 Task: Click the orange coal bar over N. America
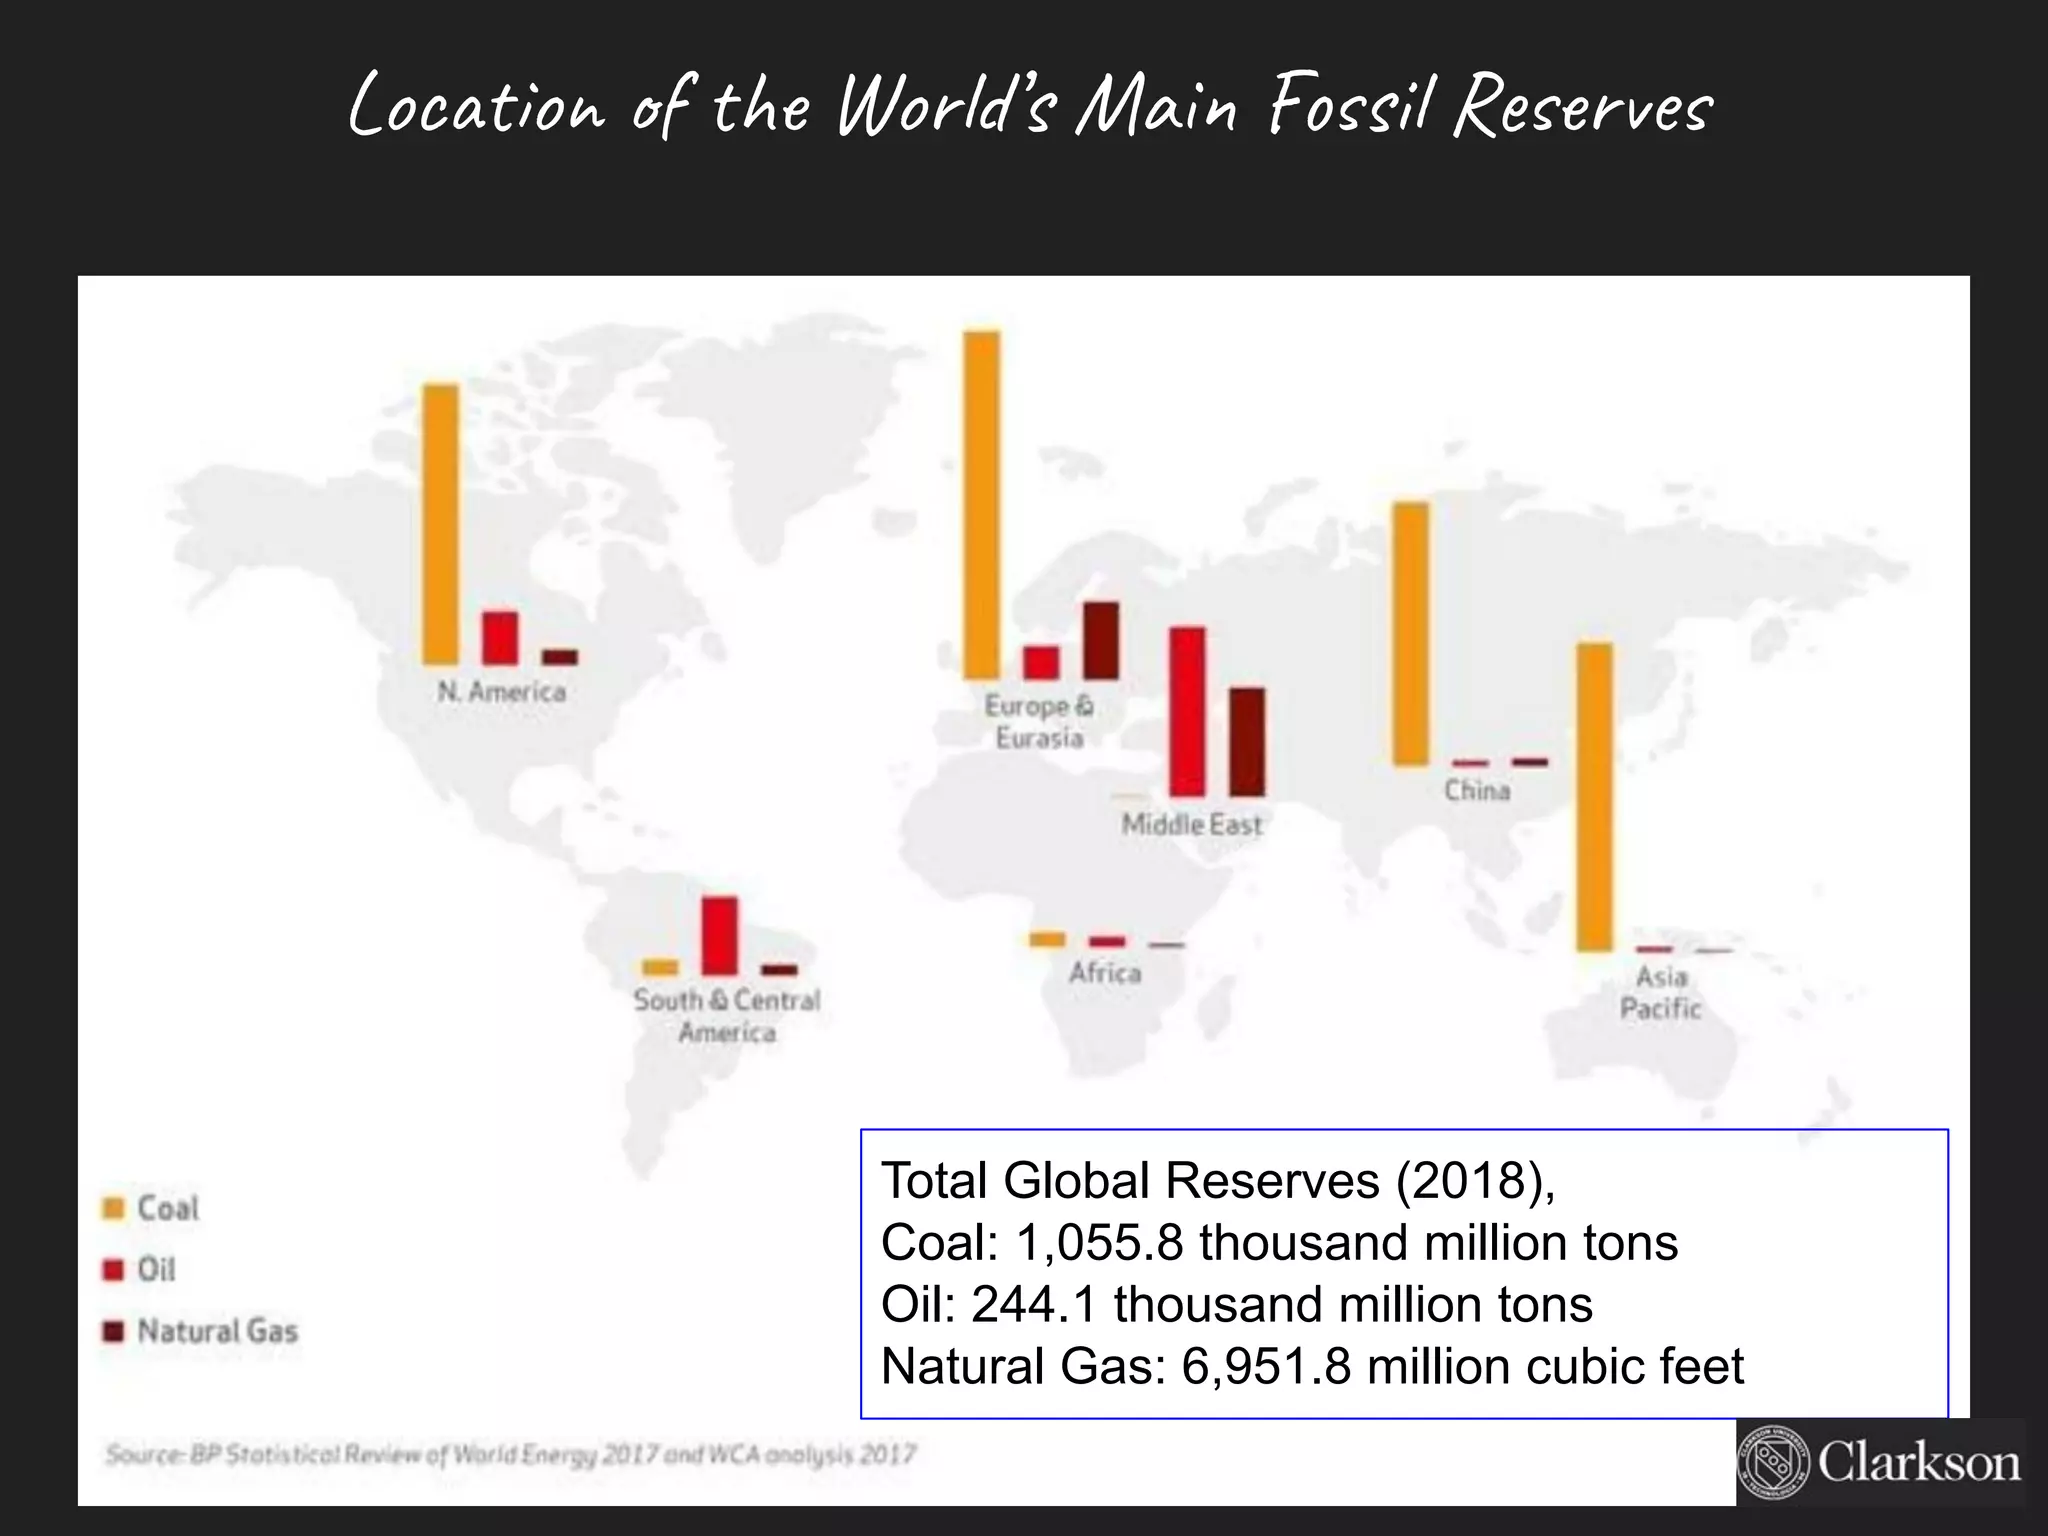(x=441, y=524)
